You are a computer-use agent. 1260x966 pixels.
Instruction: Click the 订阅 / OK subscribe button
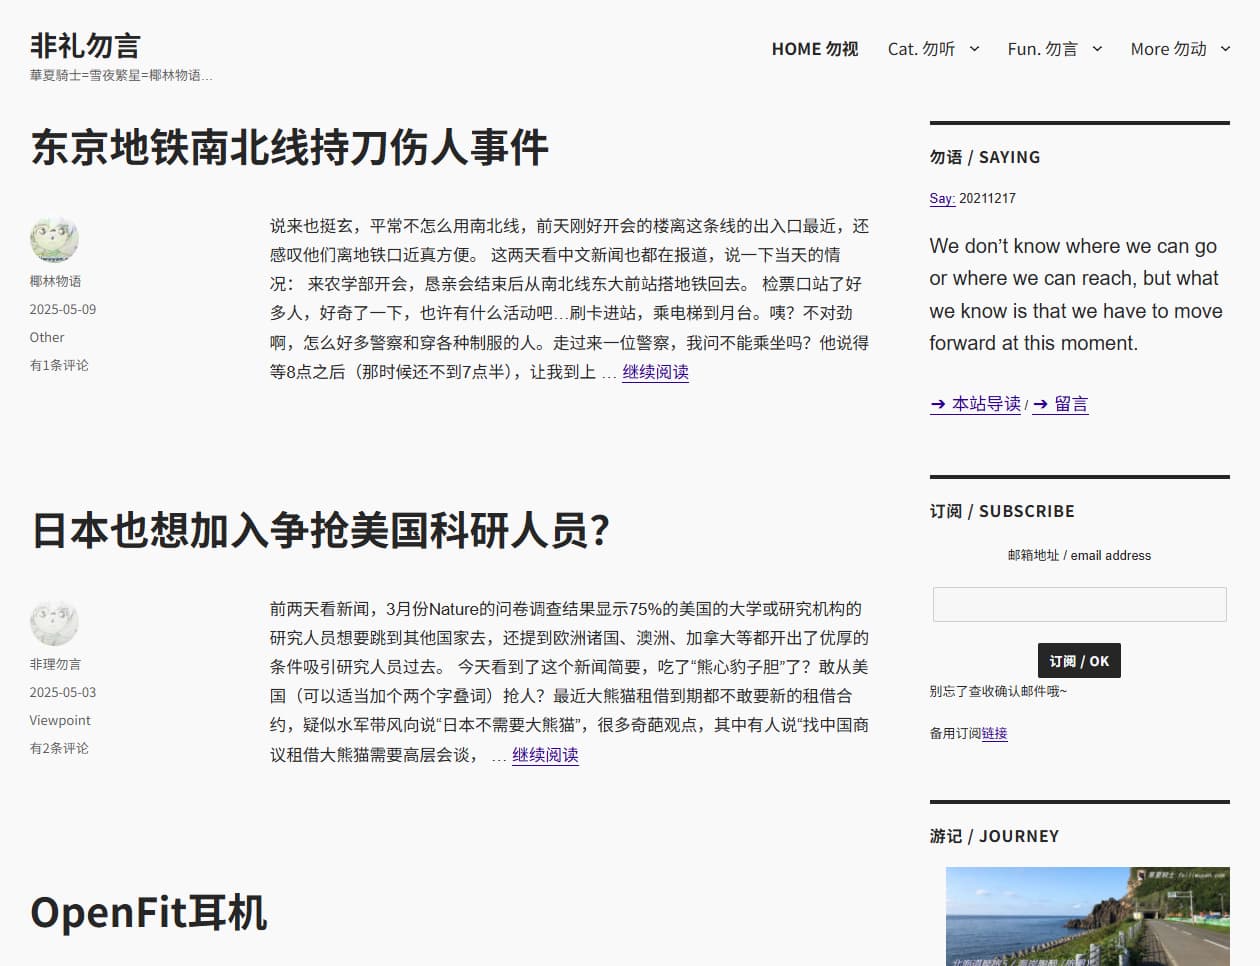click(x=1079, y=660)
